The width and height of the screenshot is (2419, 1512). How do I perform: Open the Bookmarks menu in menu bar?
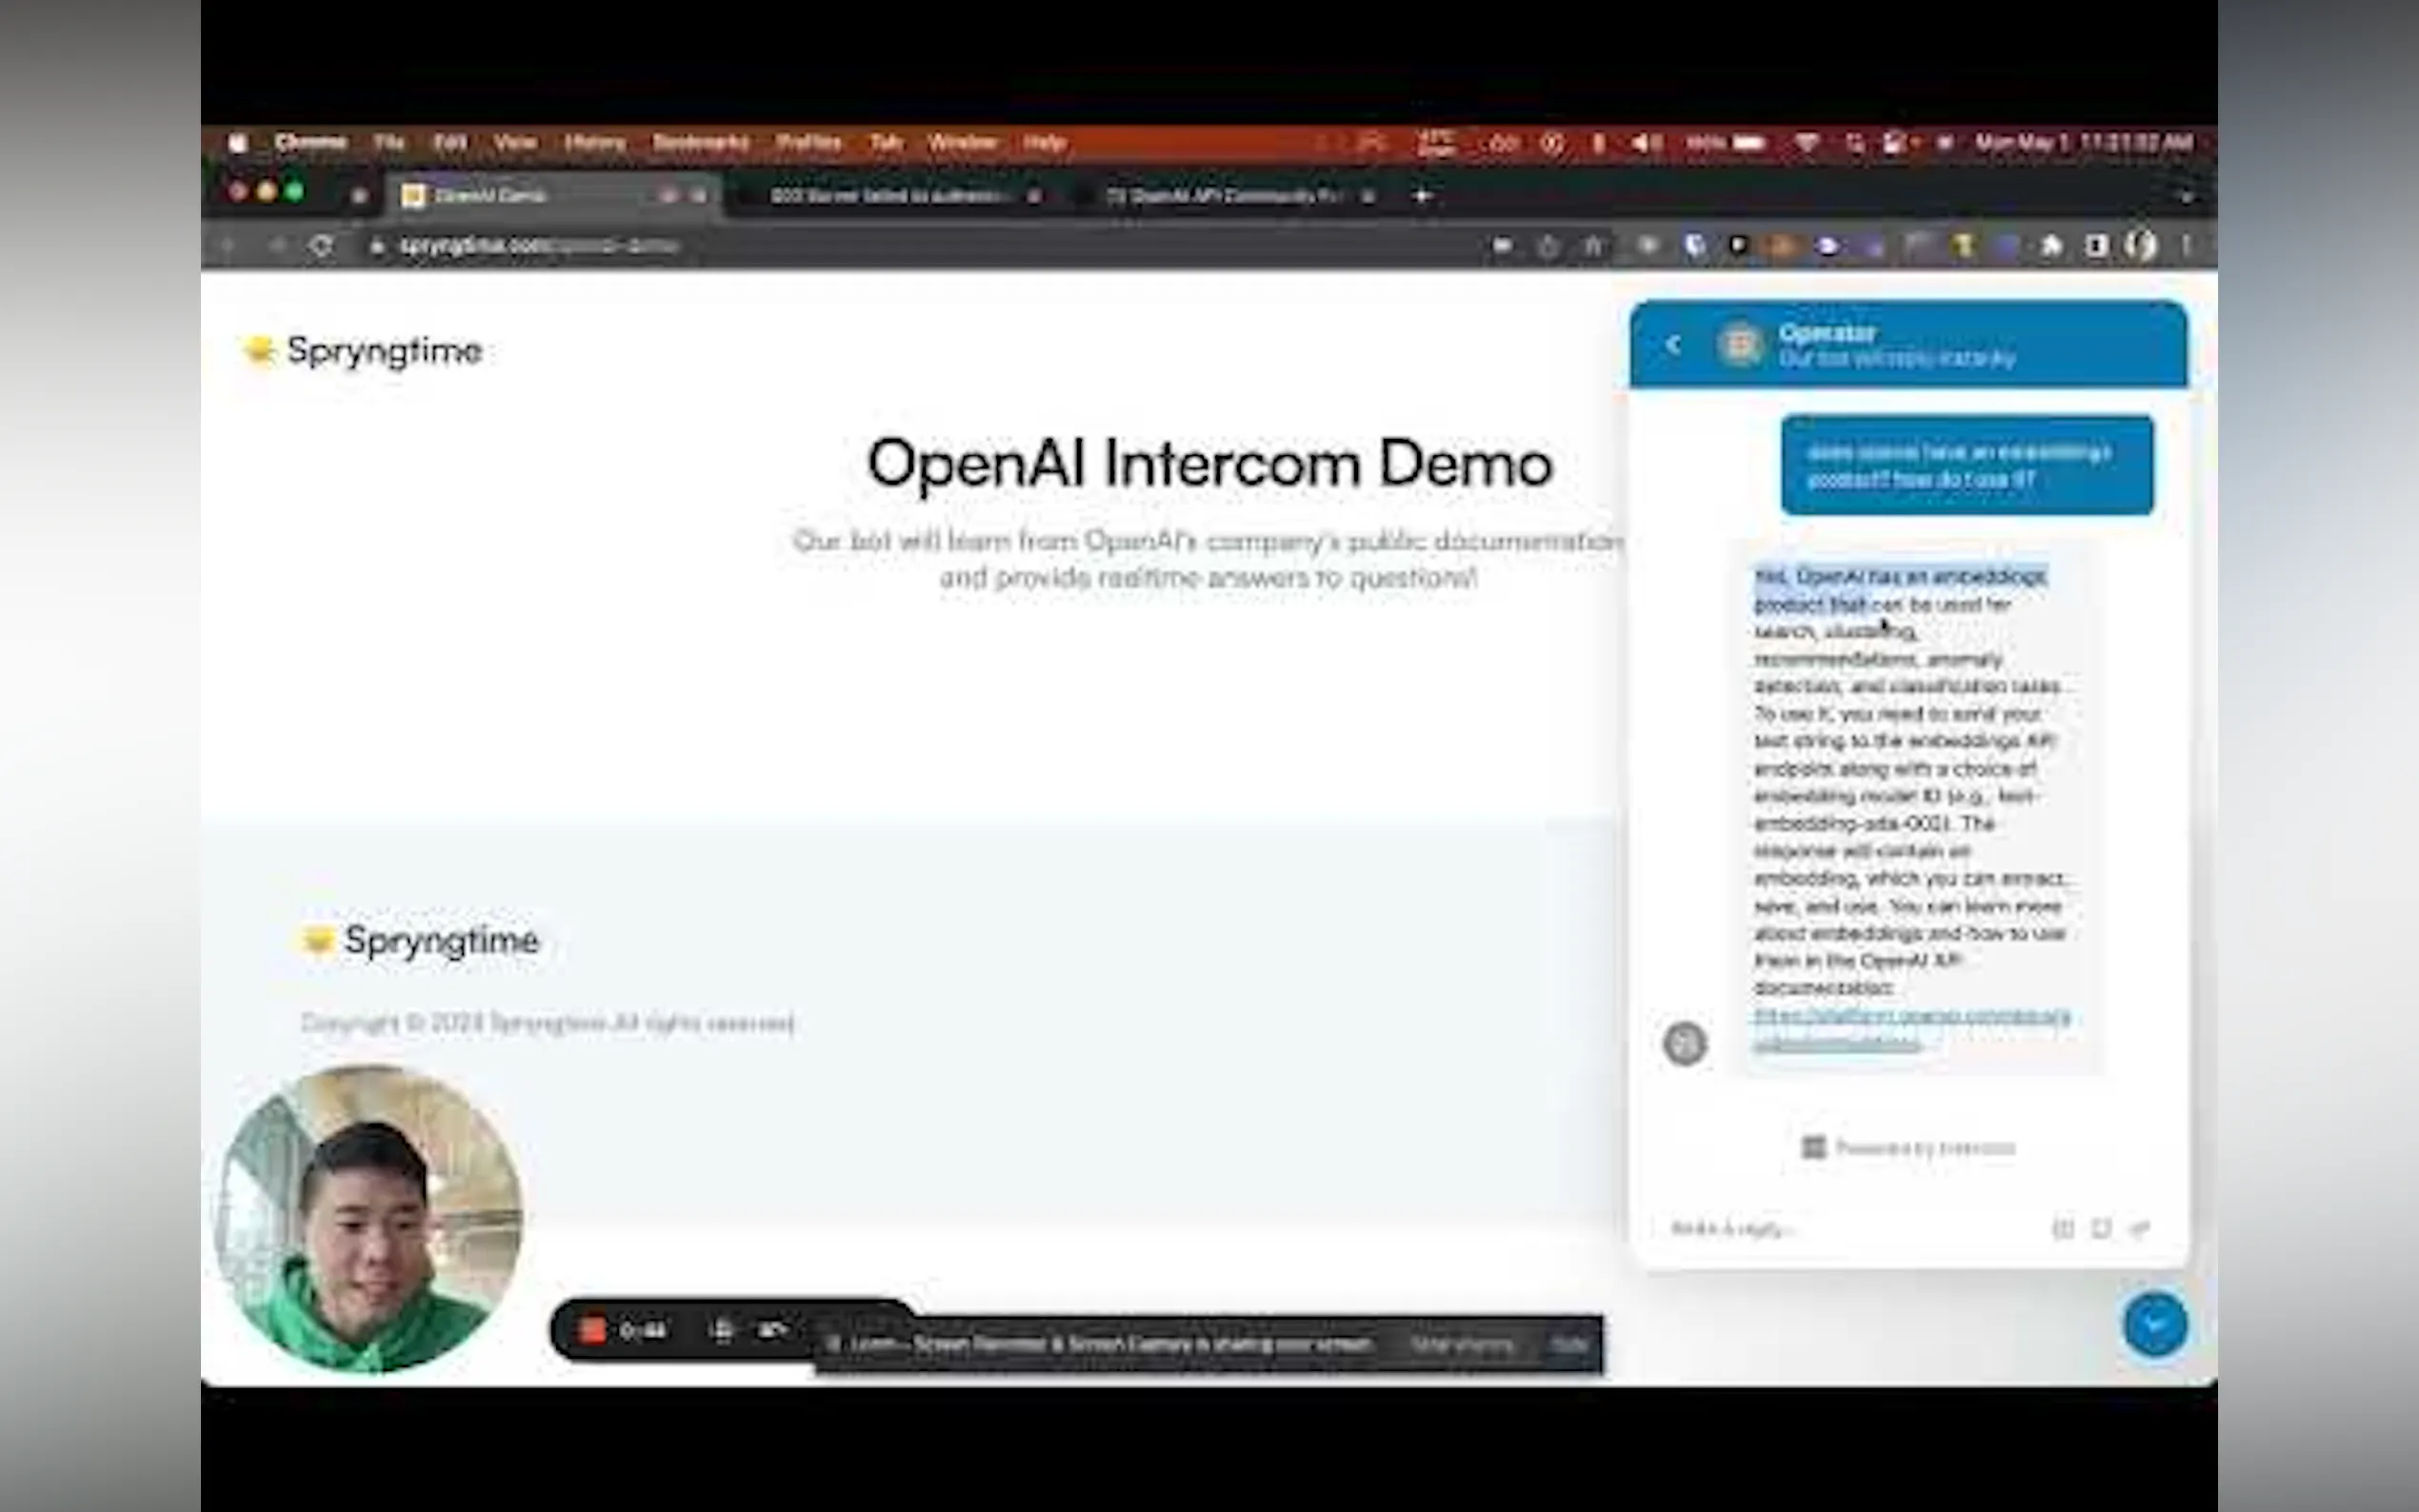700,143
